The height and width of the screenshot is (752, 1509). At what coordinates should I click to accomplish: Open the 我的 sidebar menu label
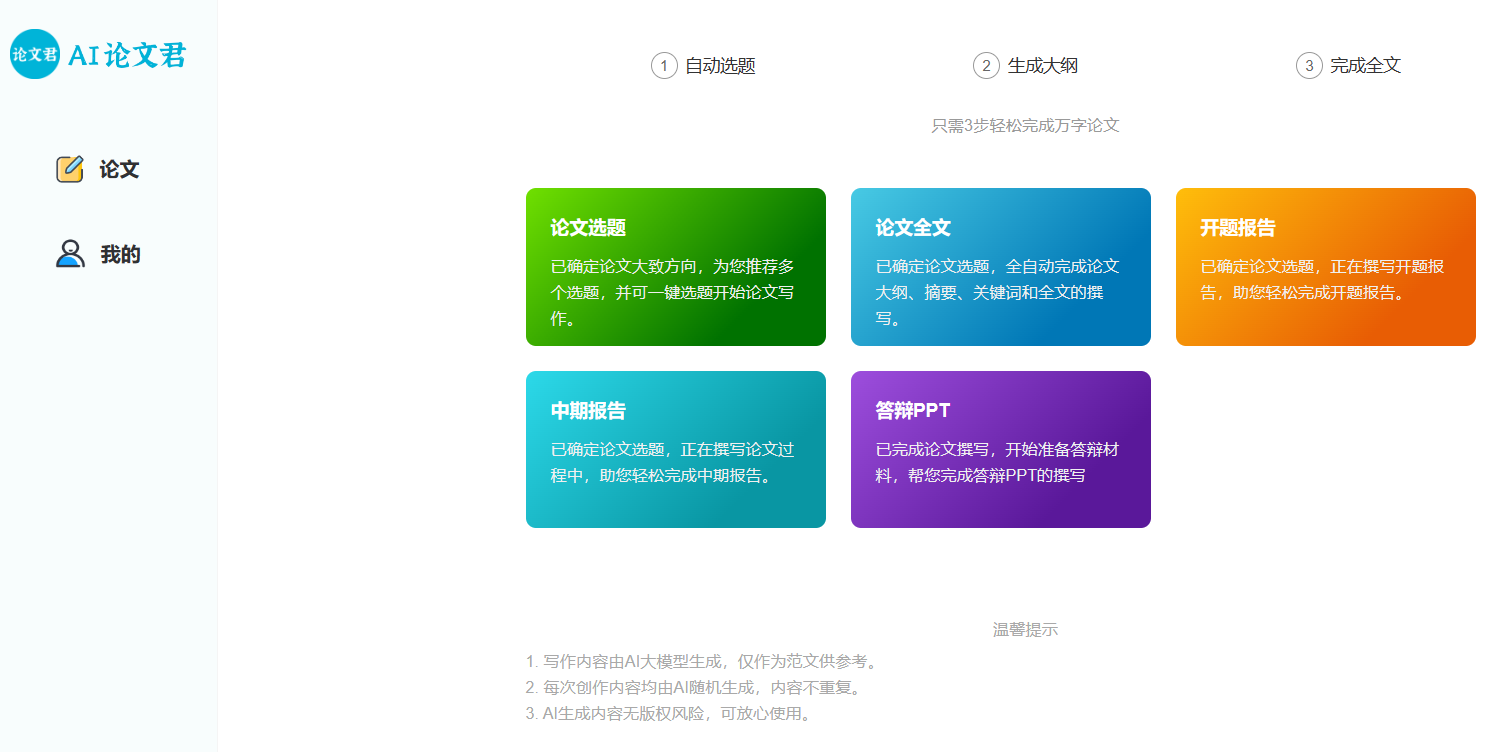click(120, 255)
